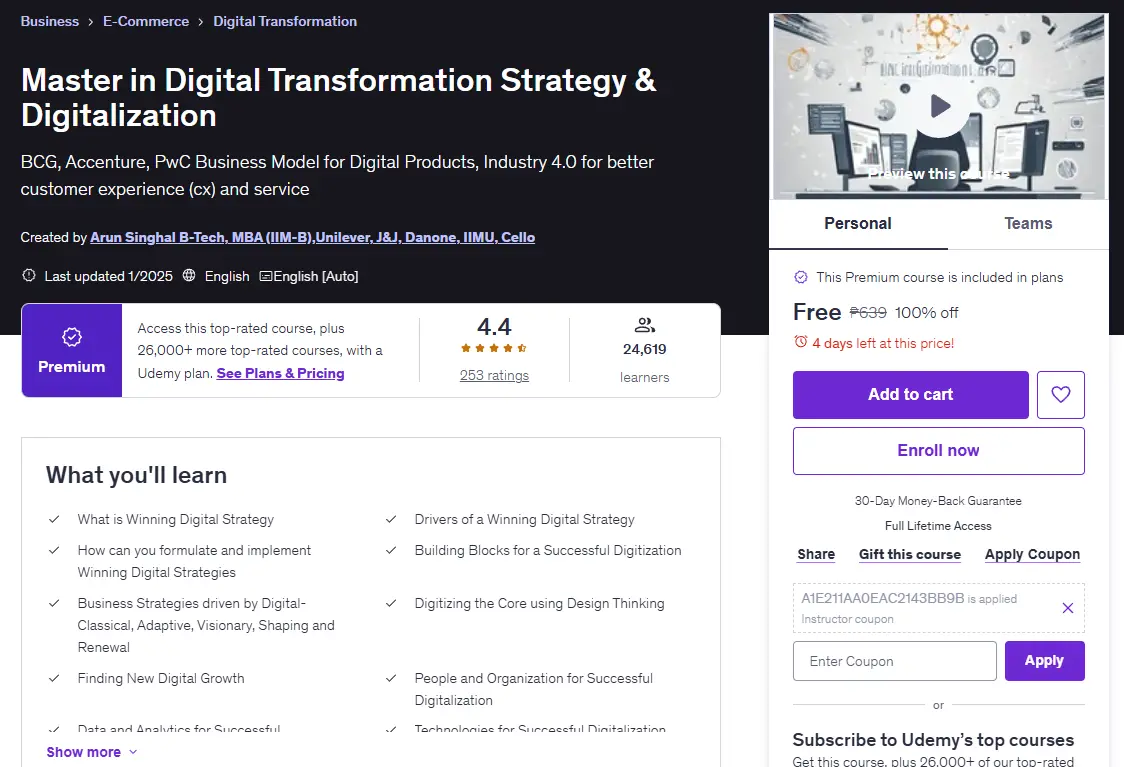
Task: Click the globe language icon
Action: click(x=189, y=275)
